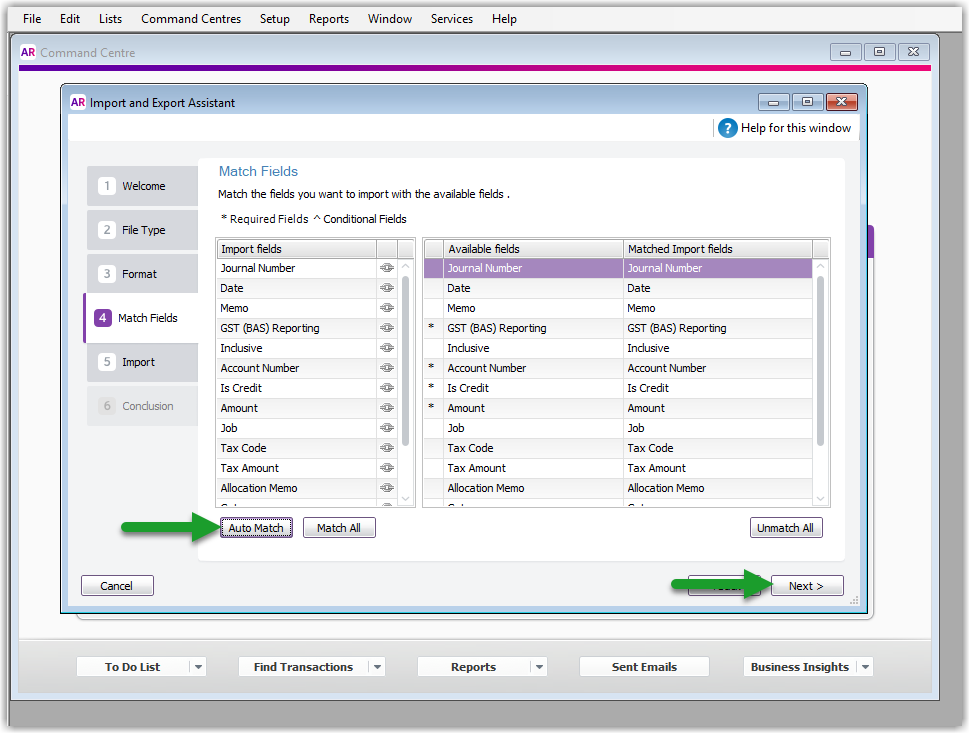
Task: Click match icon beside Inclusive import field
Action: [387, 348]
